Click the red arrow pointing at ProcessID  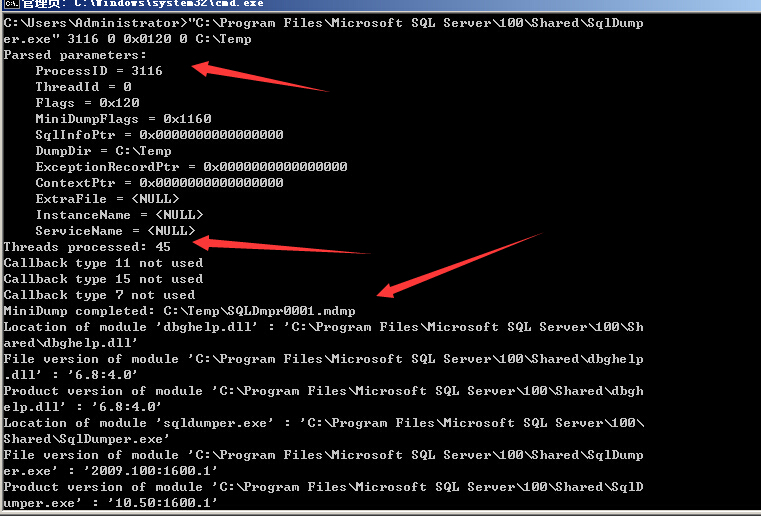click(260, 76)
